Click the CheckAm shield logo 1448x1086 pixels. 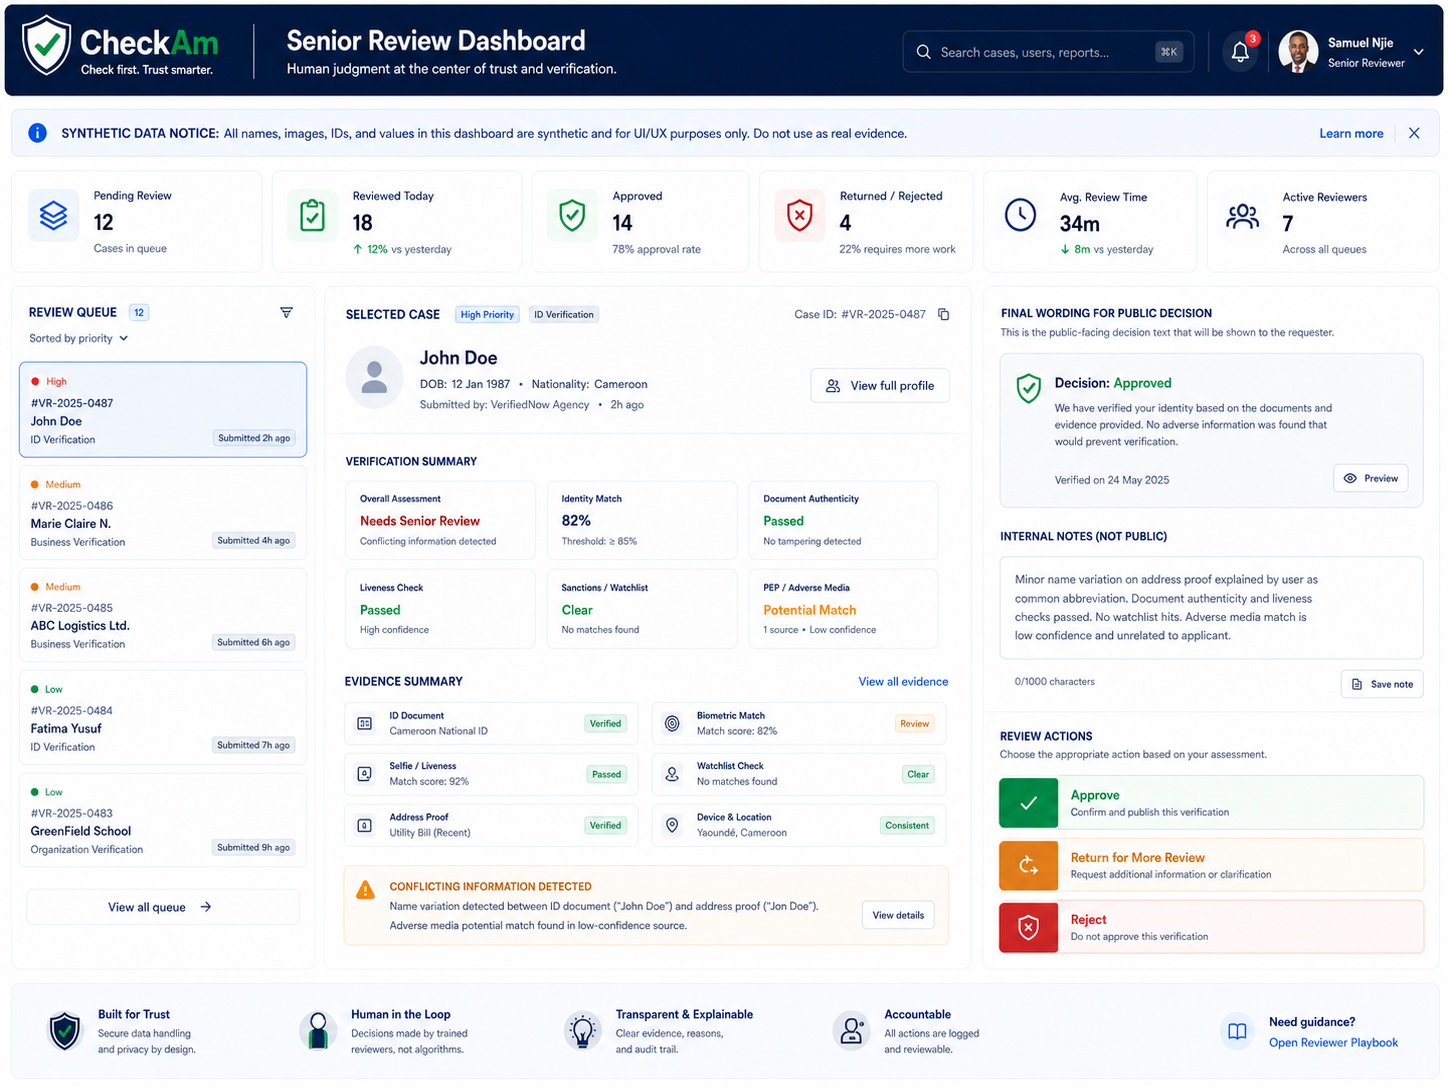click(46, 46)
